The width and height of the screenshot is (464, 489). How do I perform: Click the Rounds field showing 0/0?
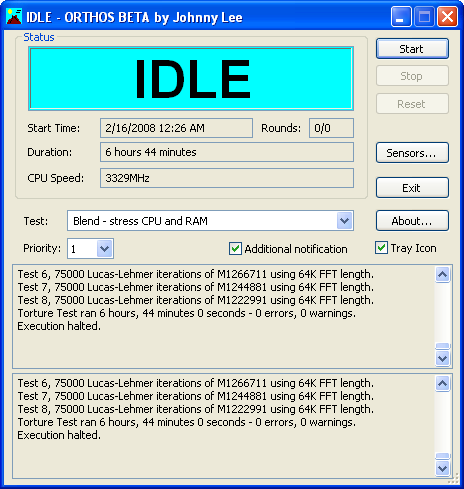click(x=331, y=128)
